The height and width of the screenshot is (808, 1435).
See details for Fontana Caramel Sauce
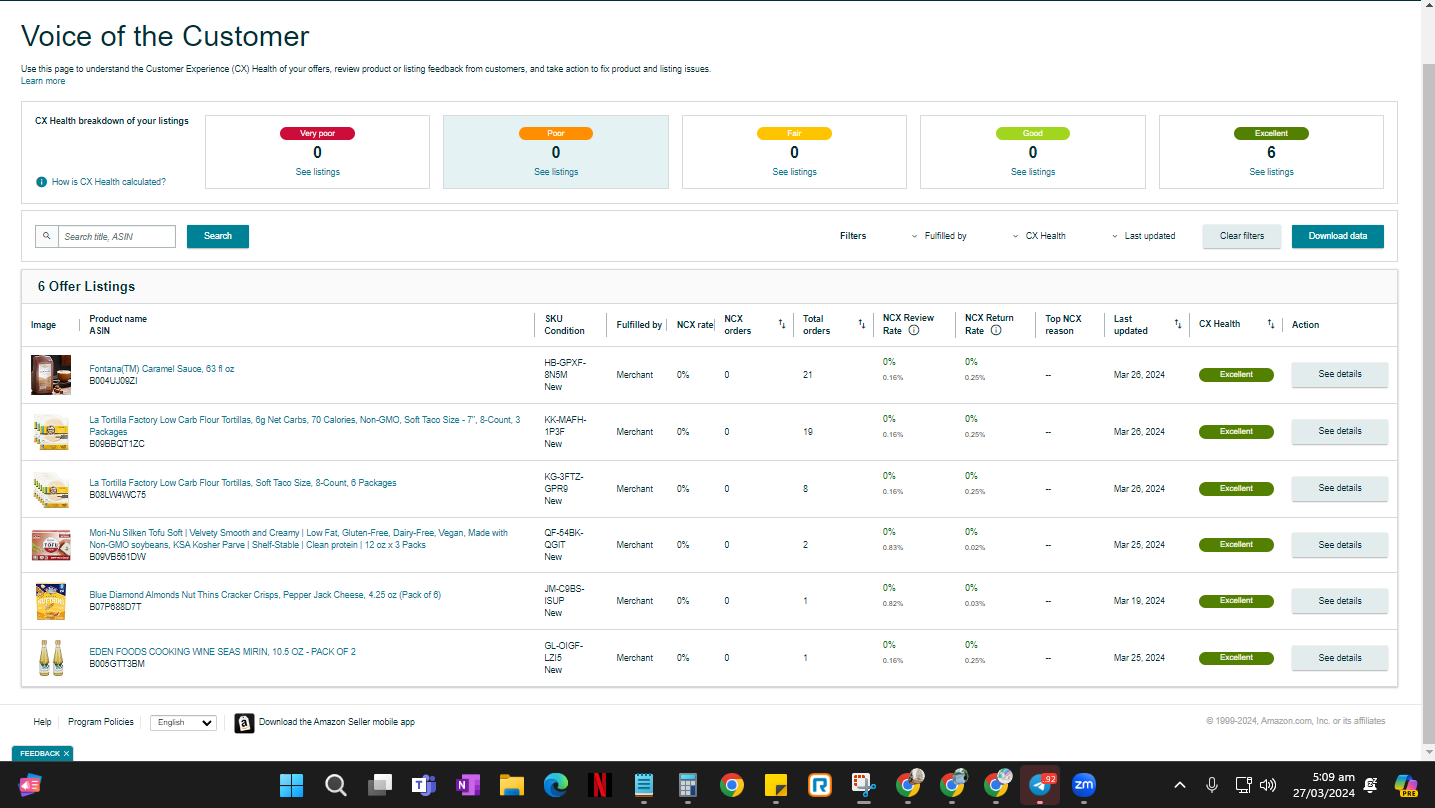tap(1340, 375)
